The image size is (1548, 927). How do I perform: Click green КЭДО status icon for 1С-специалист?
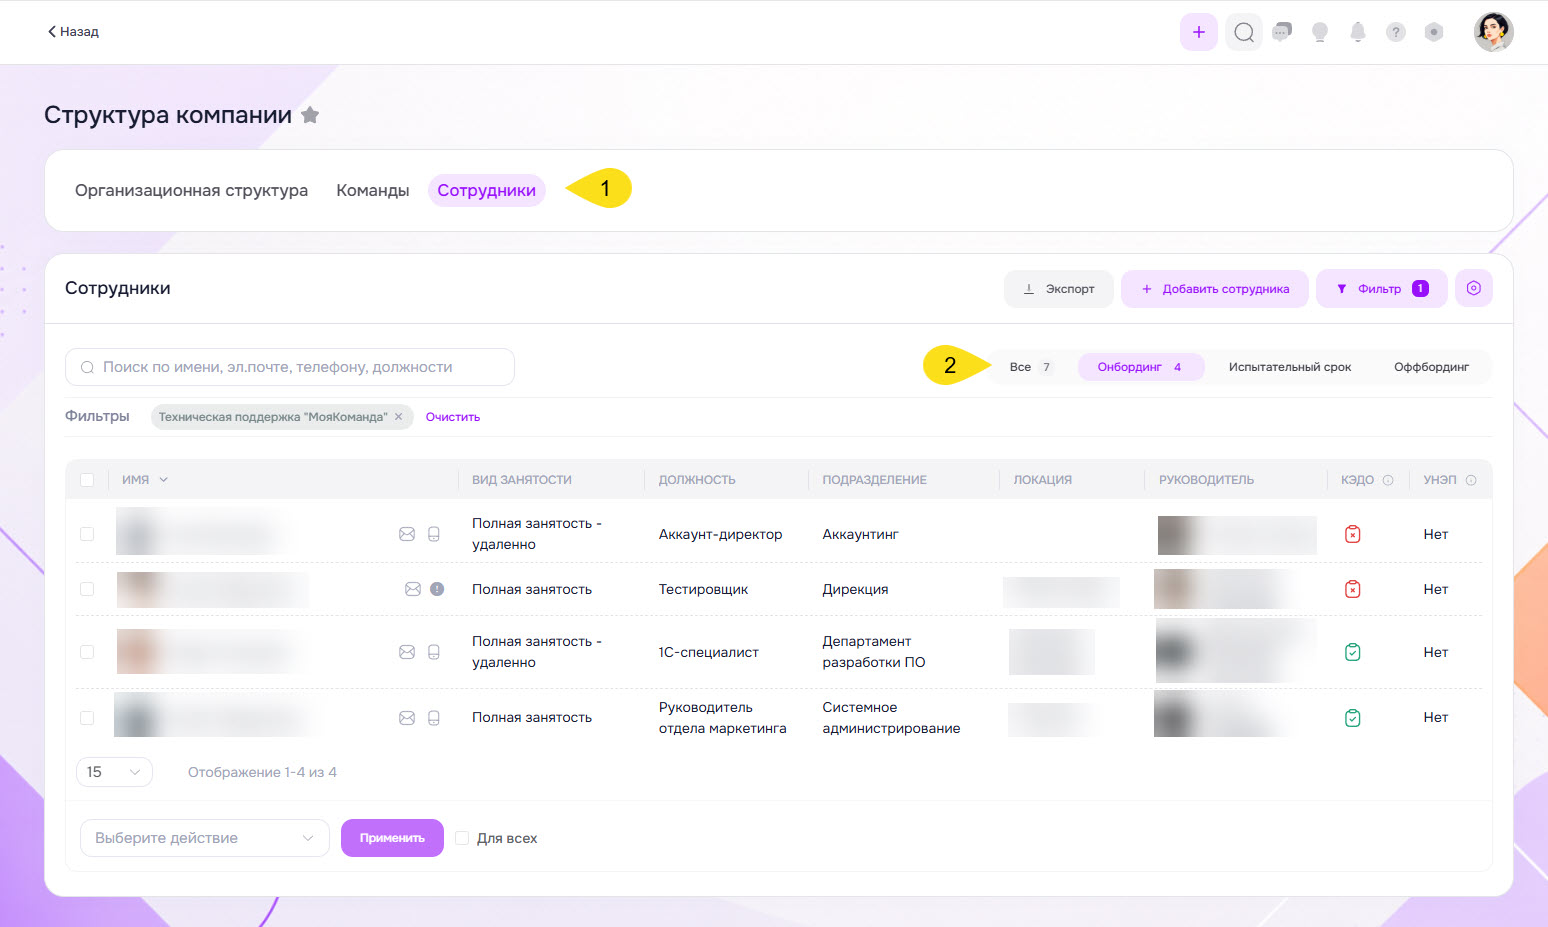[1353, 652]
